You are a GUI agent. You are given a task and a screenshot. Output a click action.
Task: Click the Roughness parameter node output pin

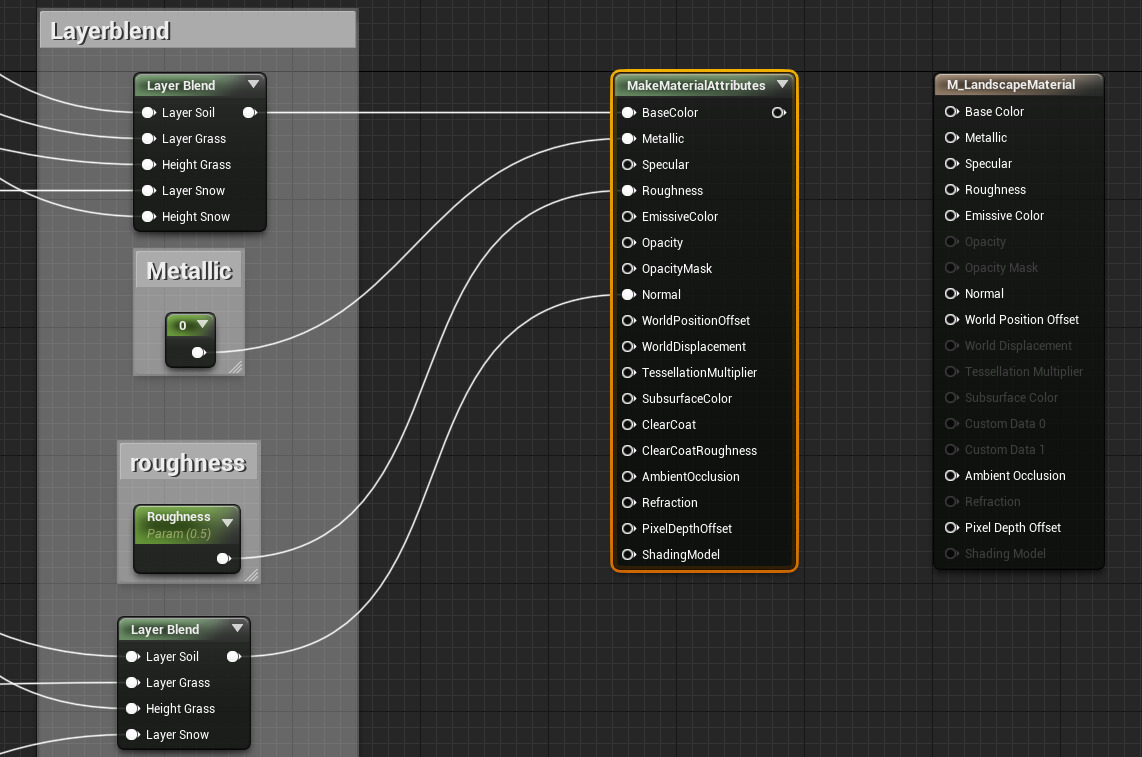[x=224, y=559]
